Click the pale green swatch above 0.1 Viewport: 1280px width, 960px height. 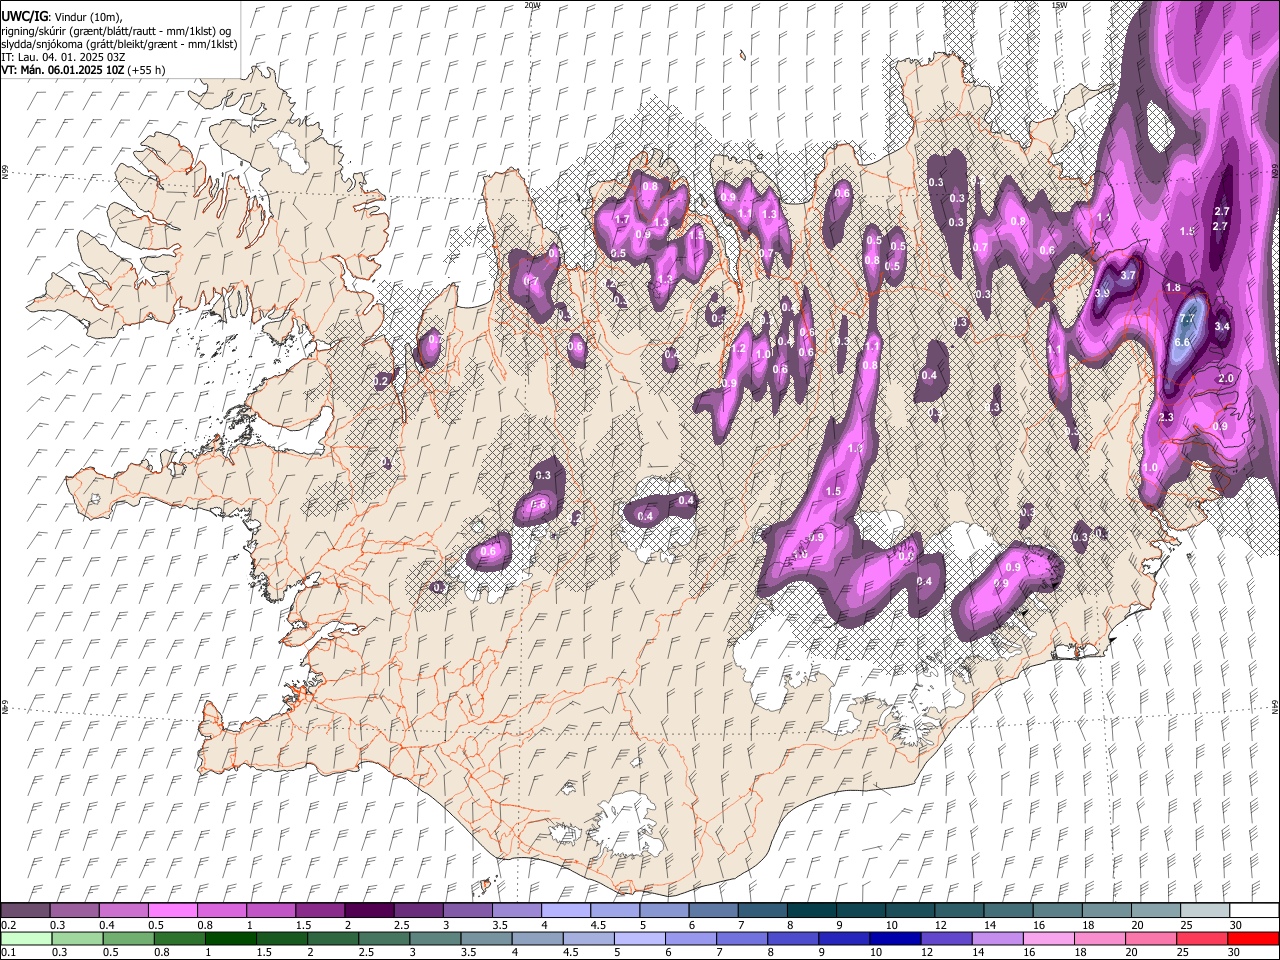[25, 938]
